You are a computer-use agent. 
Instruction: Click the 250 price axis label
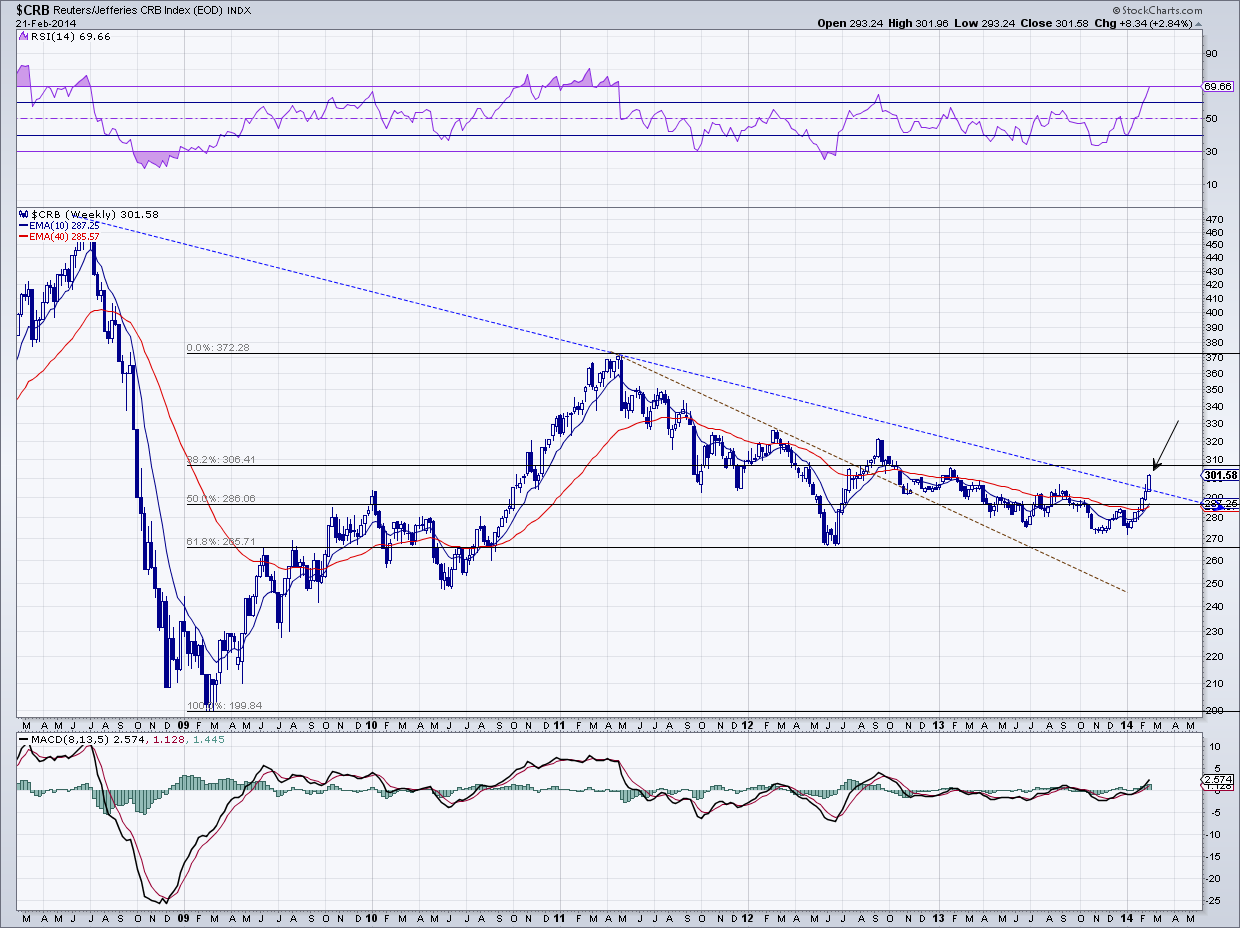tap(1214, 583)
